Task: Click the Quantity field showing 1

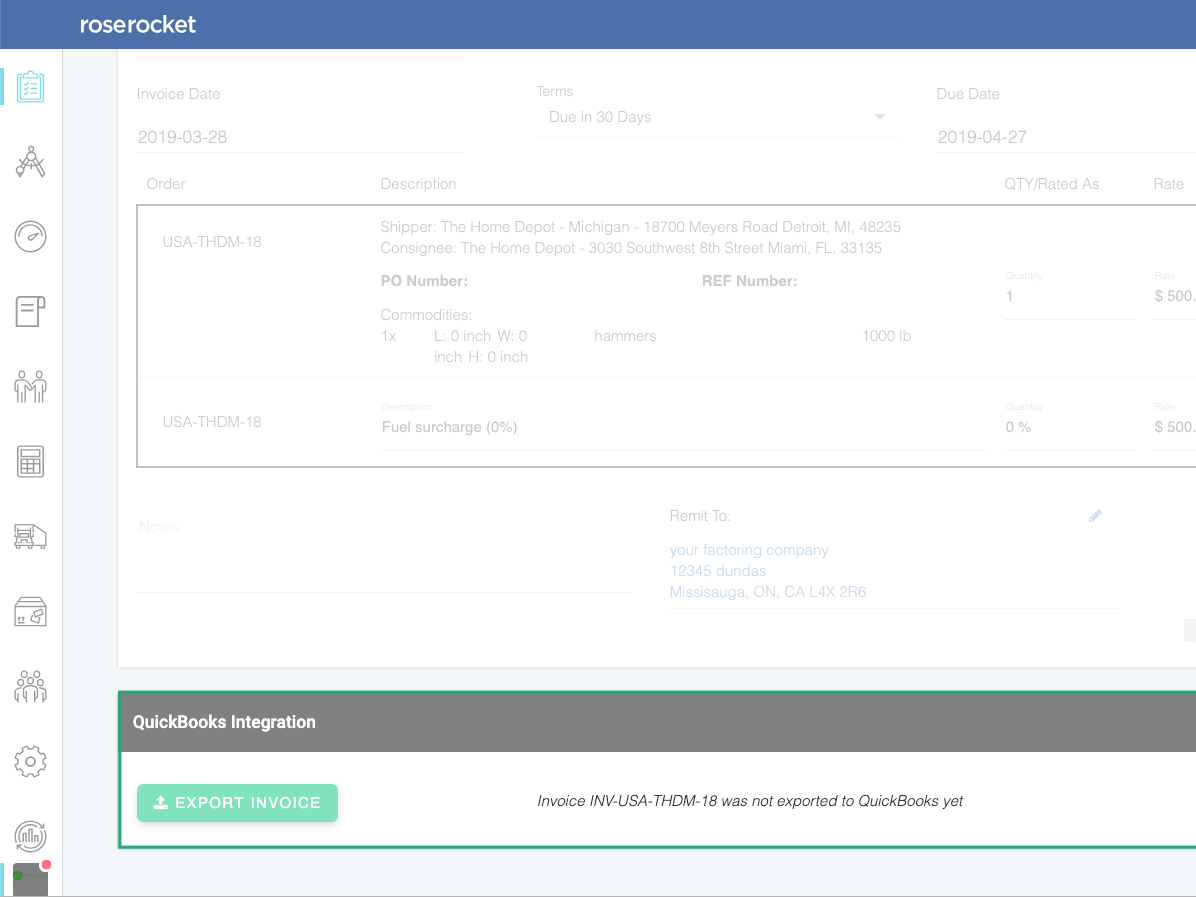Action: point(1069,296)
